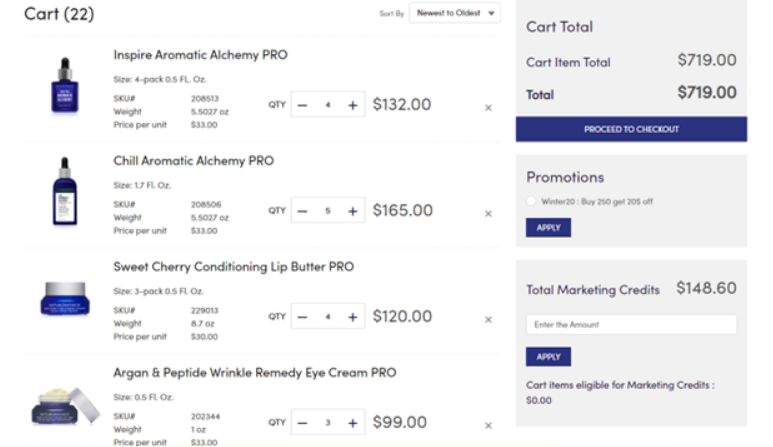Focus the Enter the Amount field
The image size is (773, 447).
pos(631,324)
